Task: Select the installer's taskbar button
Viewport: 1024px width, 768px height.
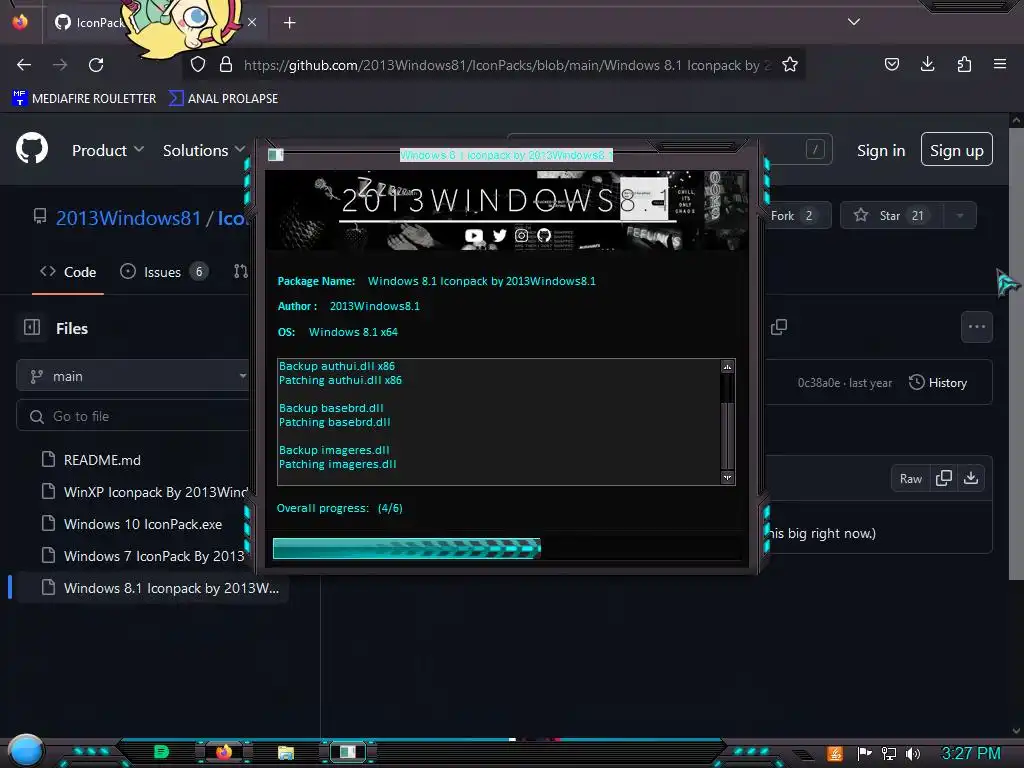Action: [x=347, y=752]
